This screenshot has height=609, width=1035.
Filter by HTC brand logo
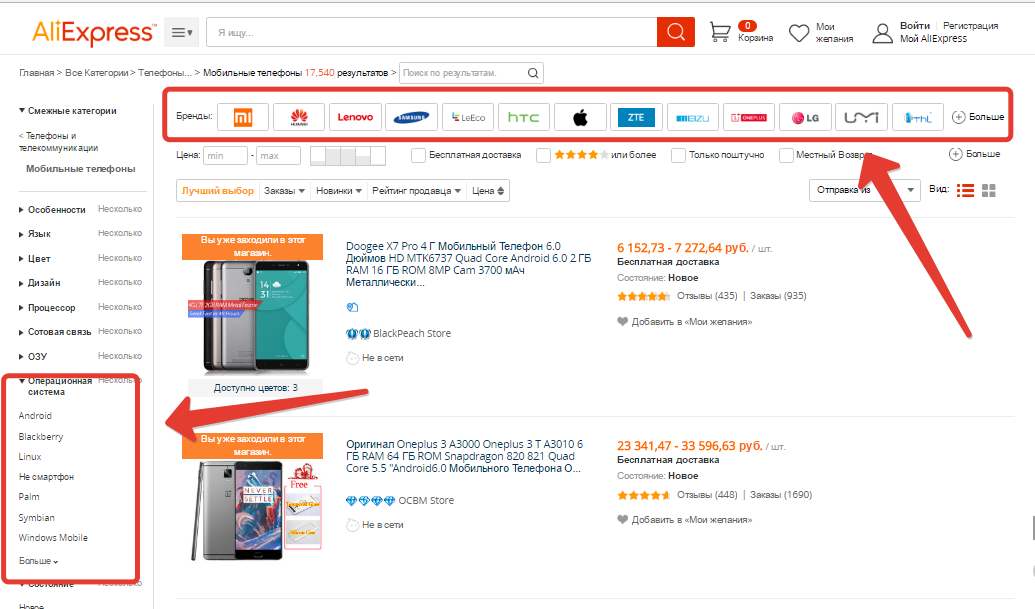(524, 117)
